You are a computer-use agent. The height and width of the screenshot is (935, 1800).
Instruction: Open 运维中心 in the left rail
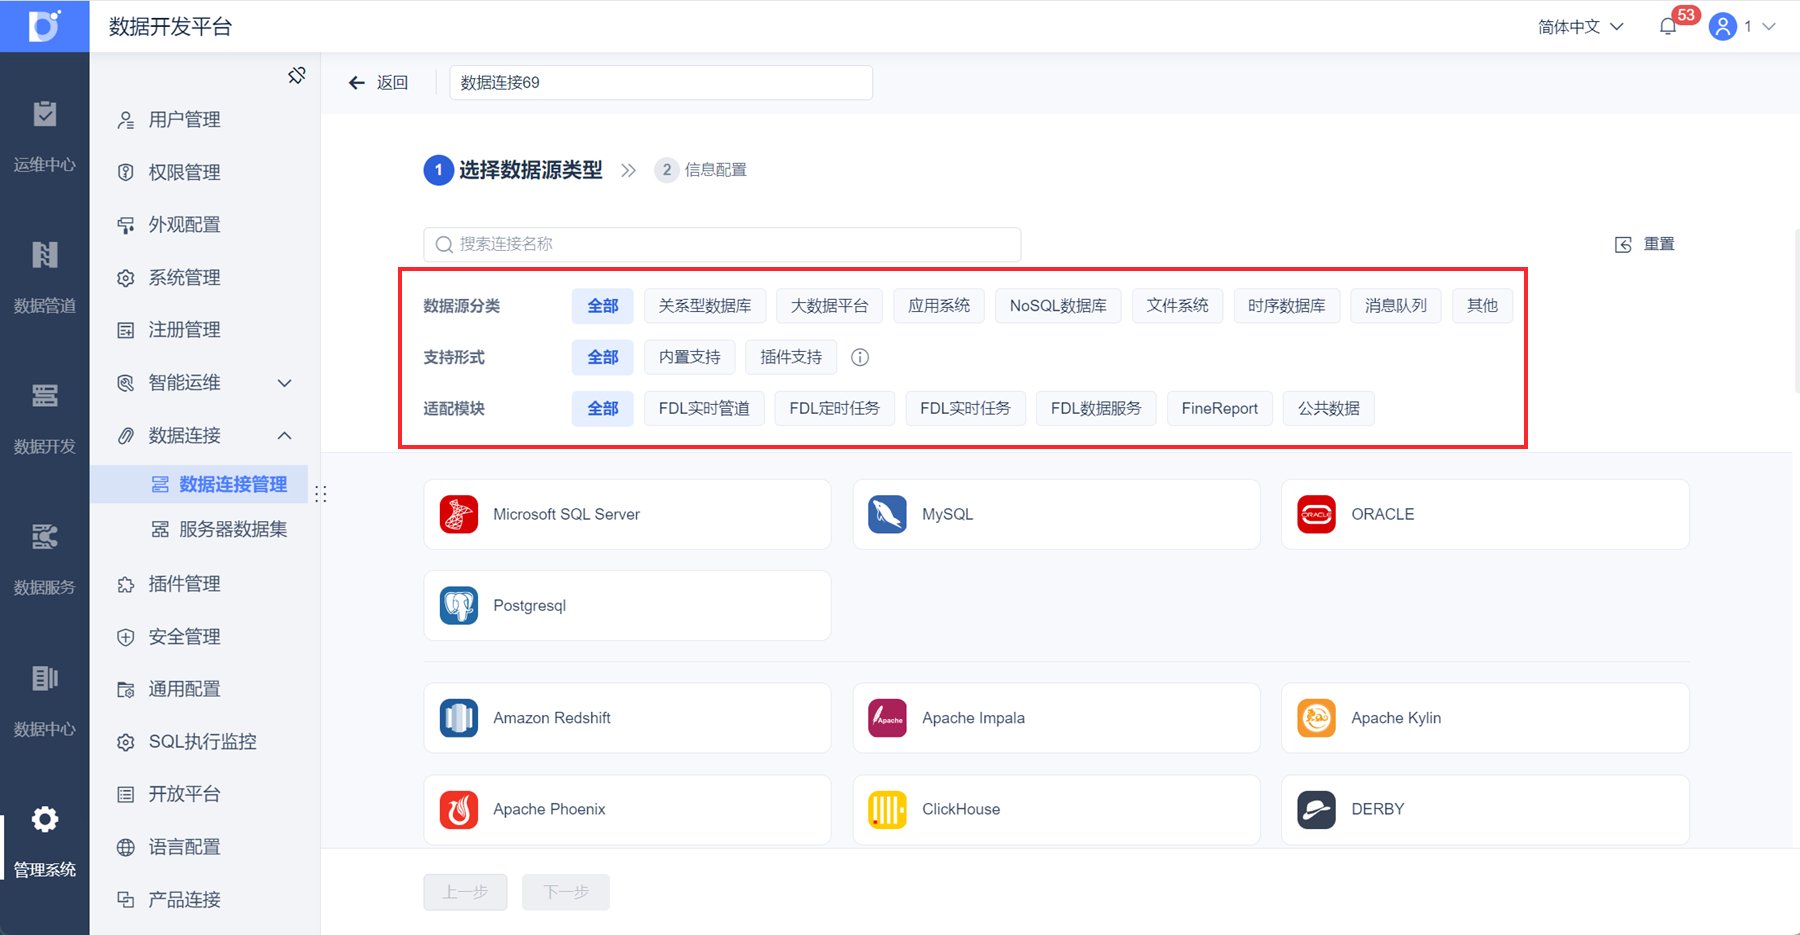[44, 137]
